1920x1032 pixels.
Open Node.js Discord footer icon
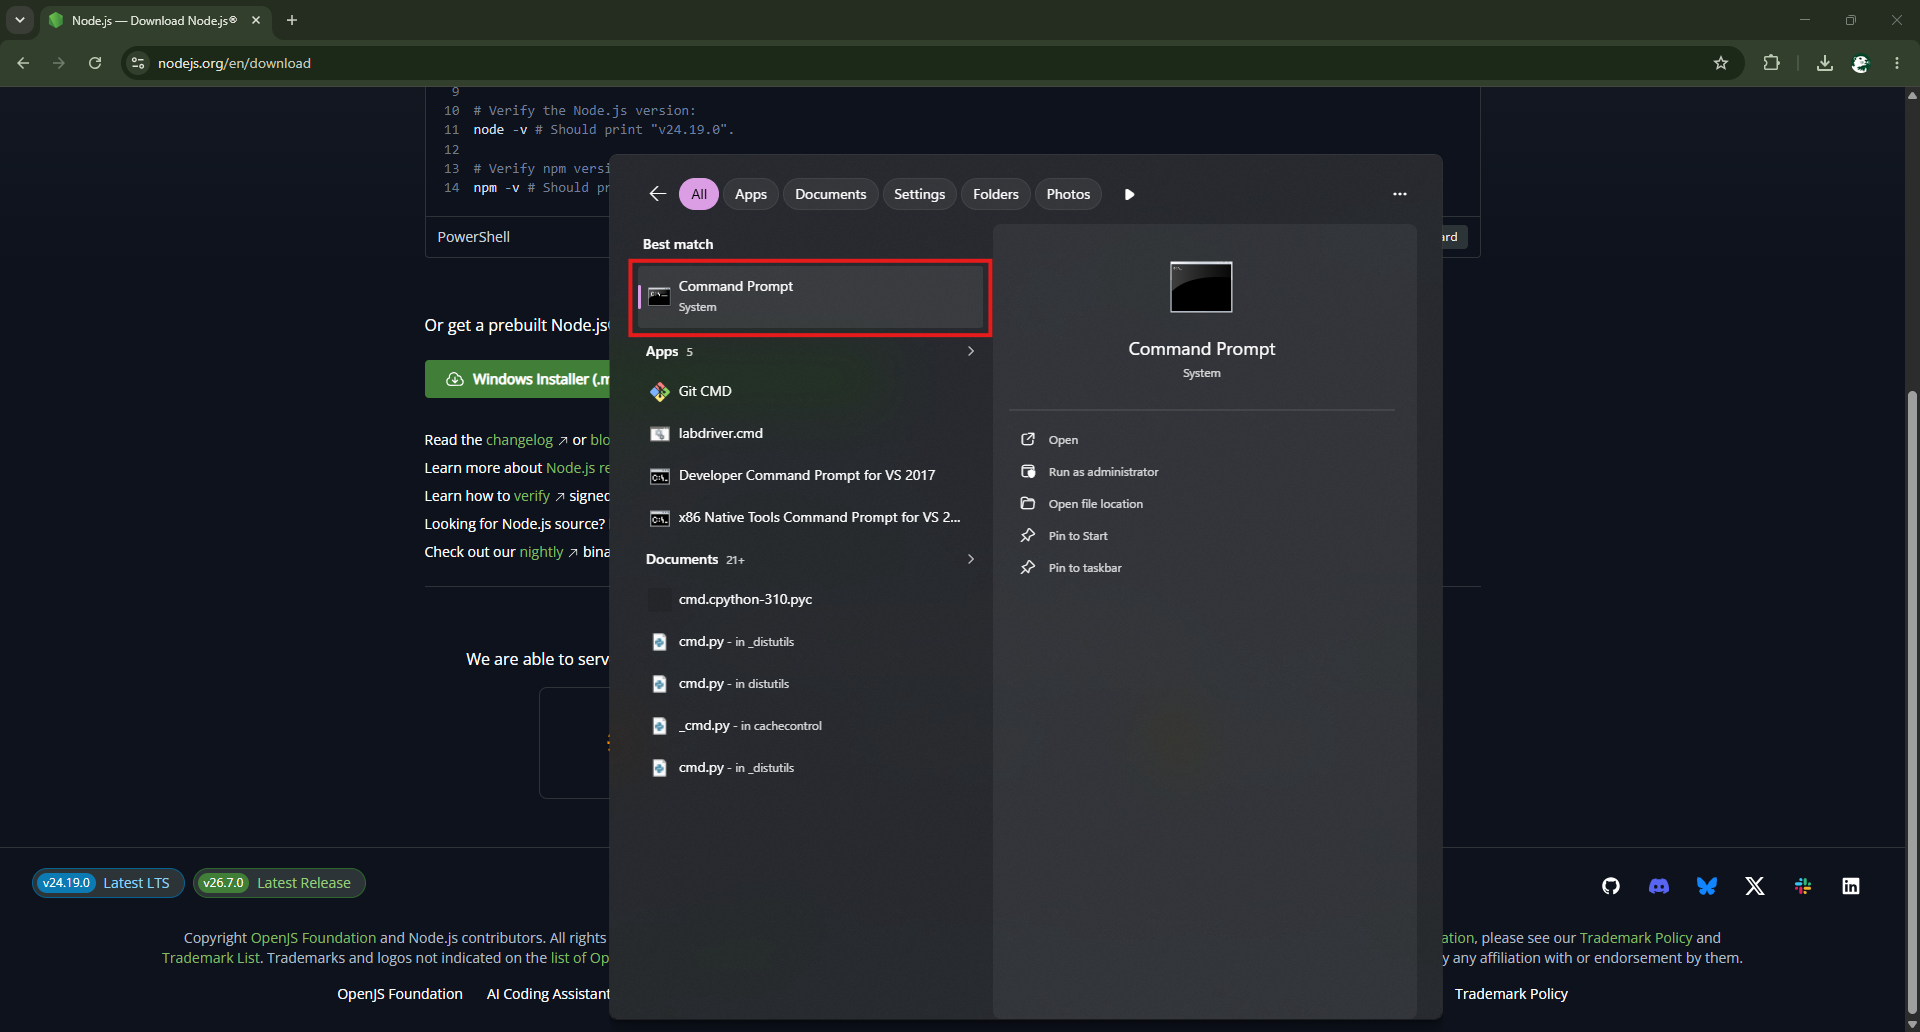coord(1659,886)
